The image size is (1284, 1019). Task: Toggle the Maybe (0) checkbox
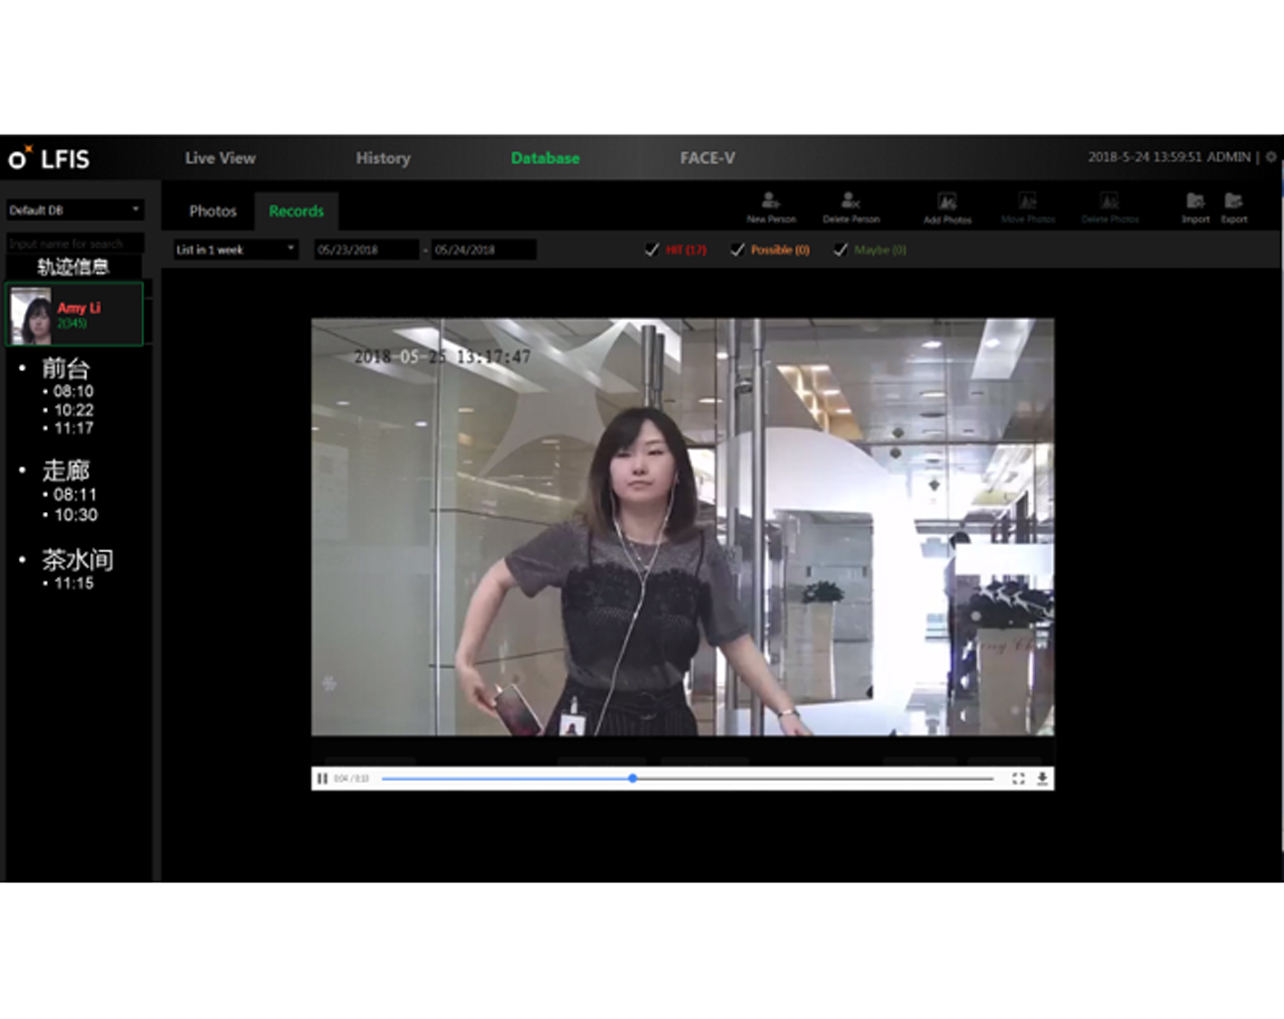840,250
